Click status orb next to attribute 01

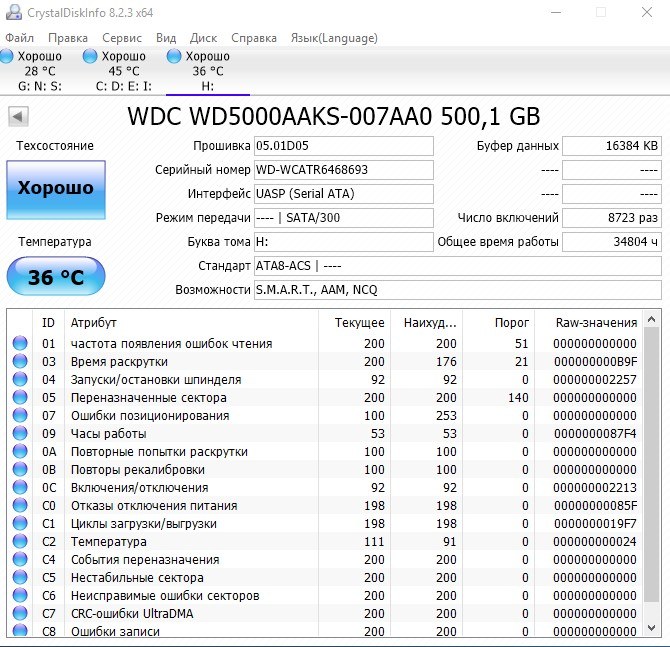tap(20, 343)
